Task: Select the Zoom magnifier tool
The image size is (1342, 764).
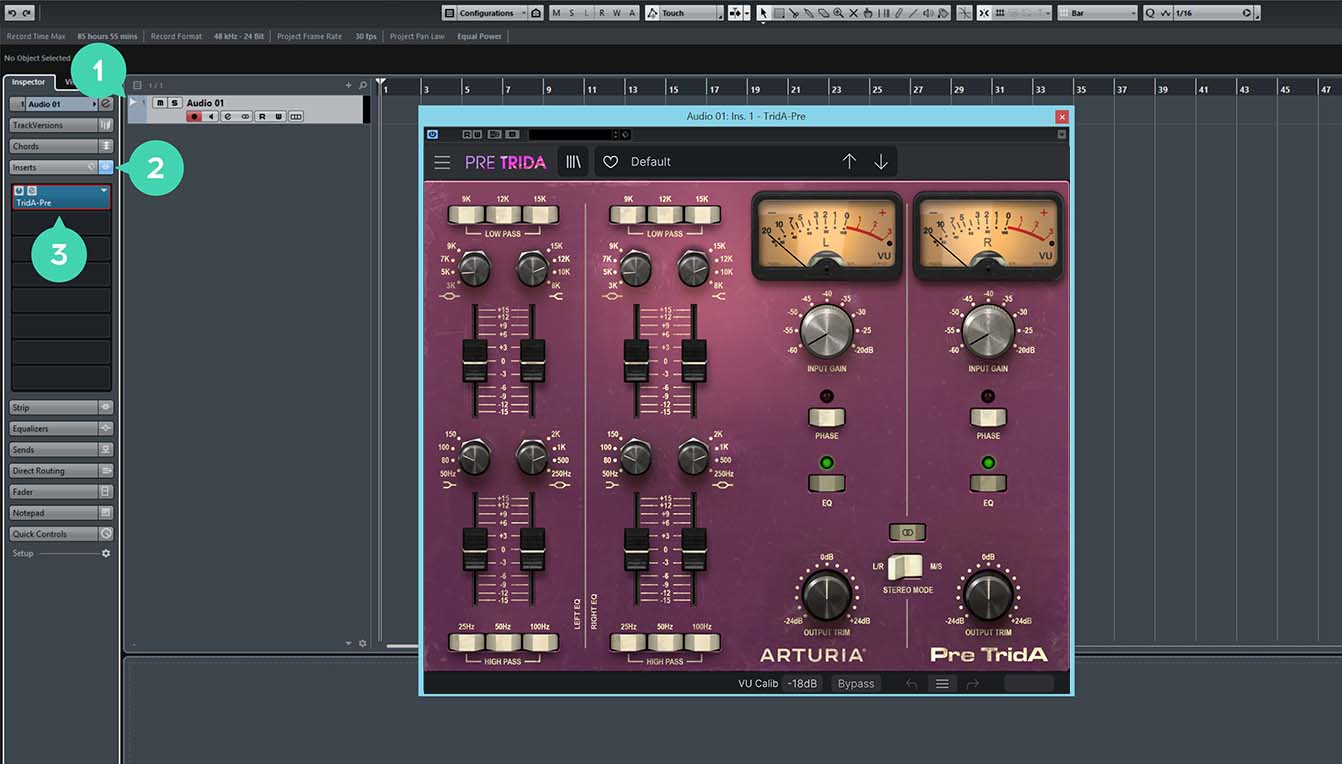Action: [x=838, y=13]
